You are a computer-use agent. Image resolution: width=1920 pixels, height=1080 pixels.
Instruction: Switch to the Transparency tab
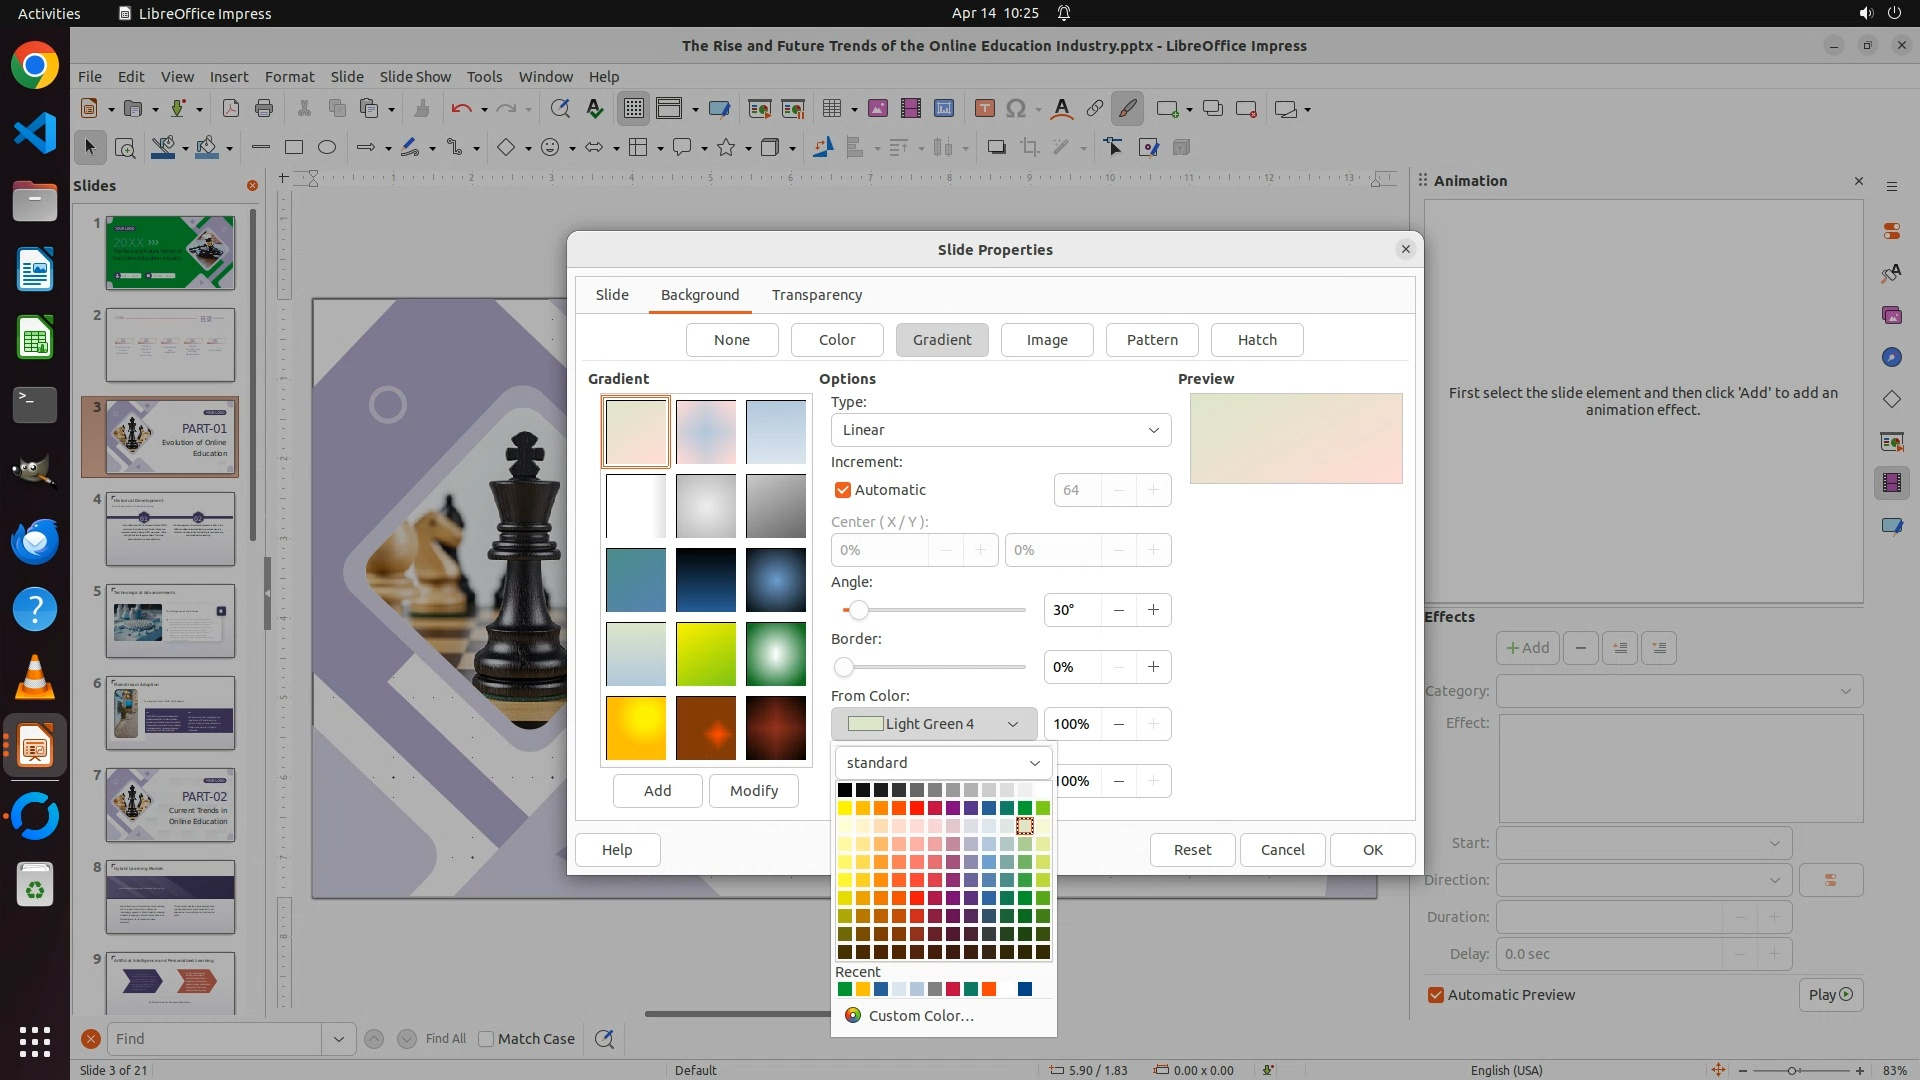[x=816, y=295]
